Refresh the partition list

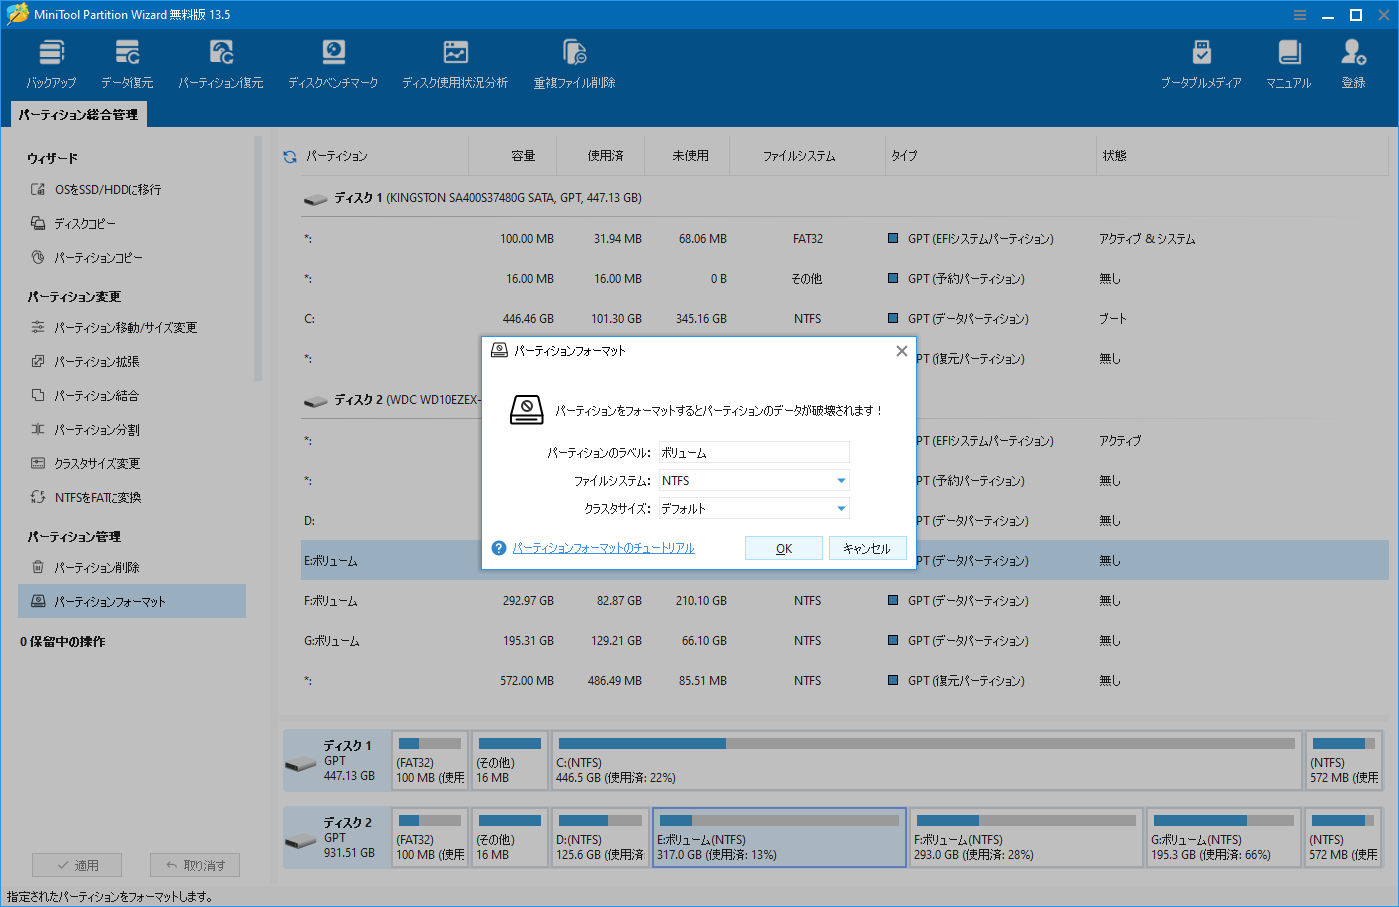point(289,155)
